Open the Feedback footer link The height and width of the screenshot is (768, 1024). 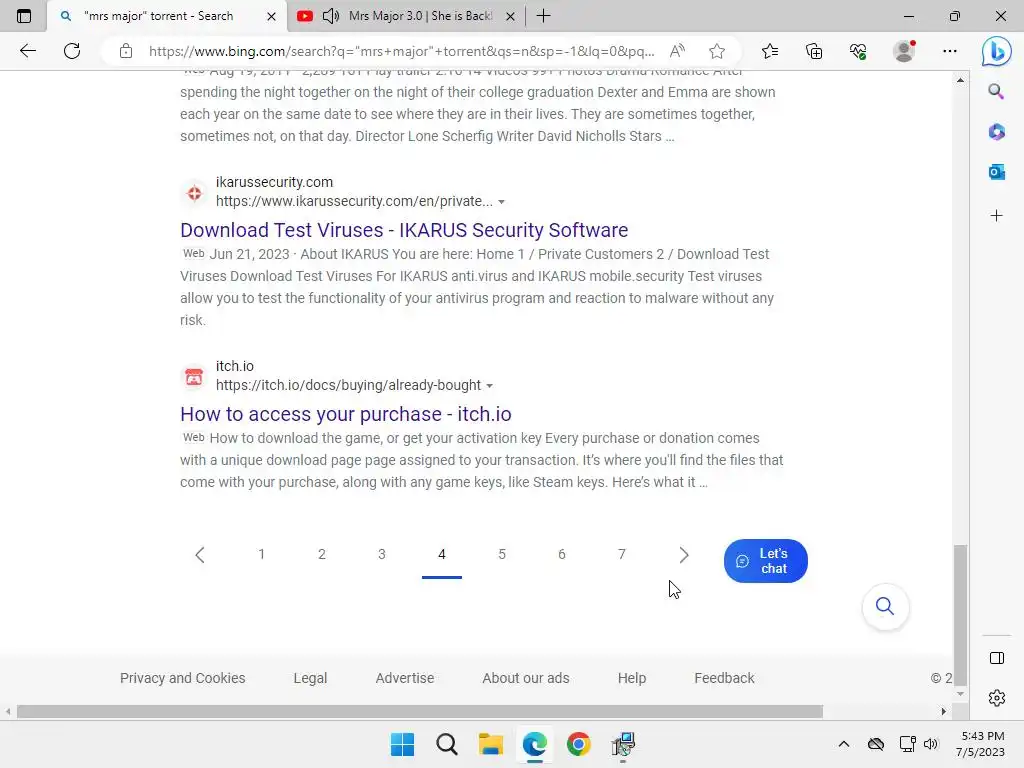(724, 678)
